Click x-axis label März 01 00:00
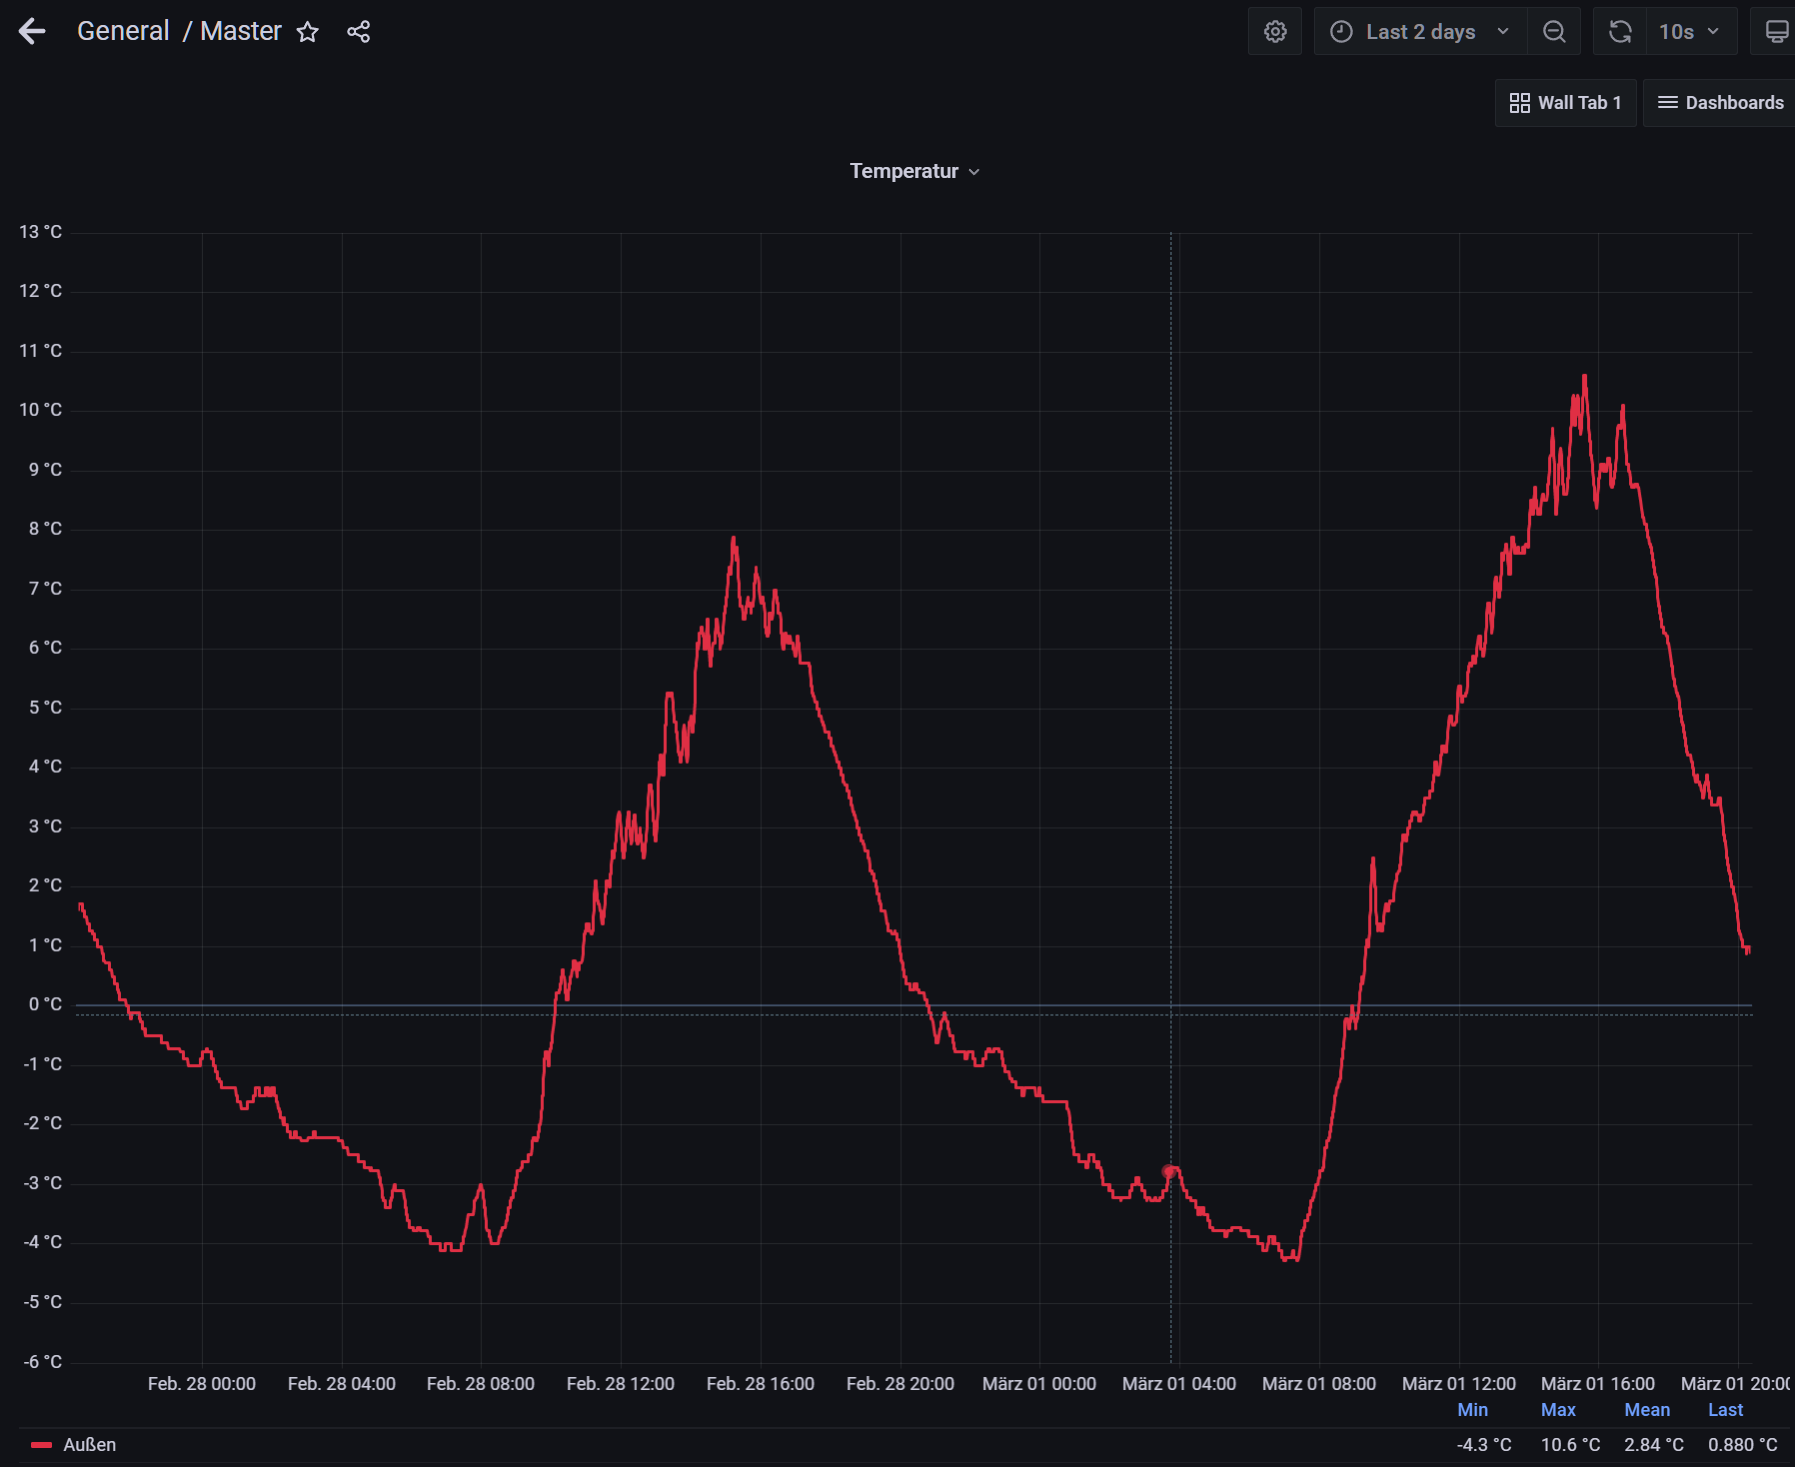The height and width of the screenshot is (1467, 1795). point(1039,1384)
